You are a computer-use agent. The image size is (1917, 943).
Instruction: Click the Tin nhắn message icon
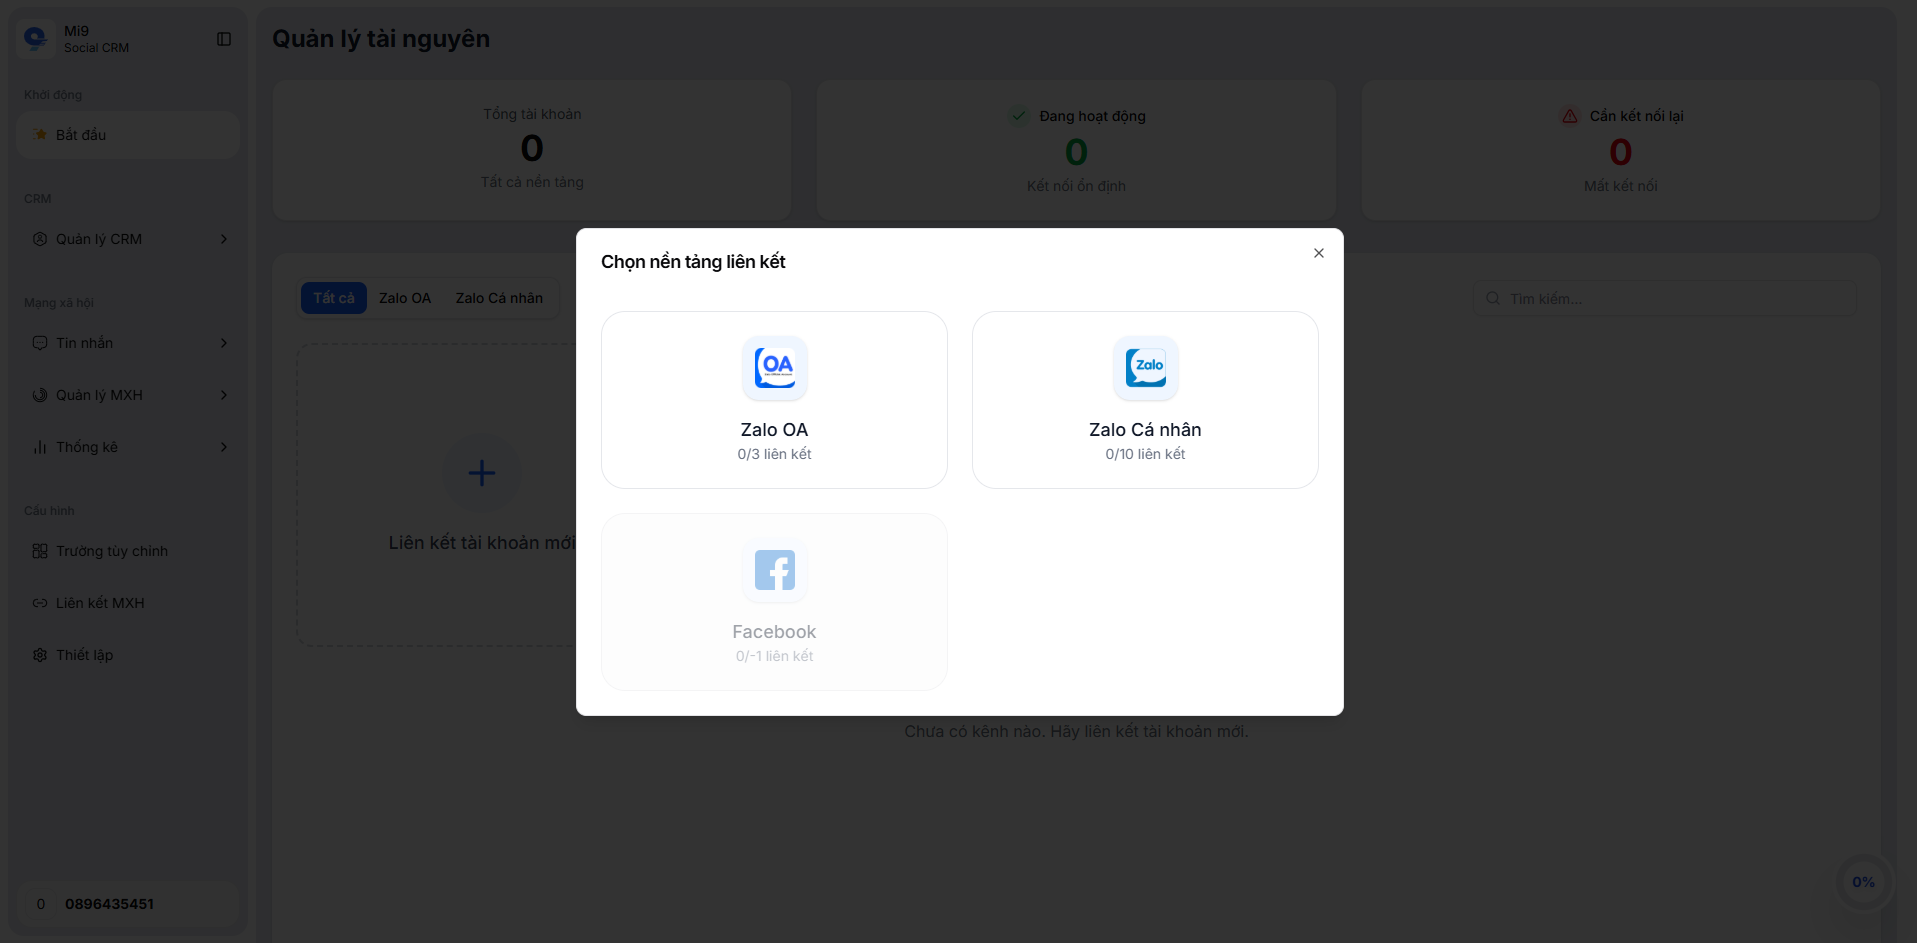(x=40, y=343)
